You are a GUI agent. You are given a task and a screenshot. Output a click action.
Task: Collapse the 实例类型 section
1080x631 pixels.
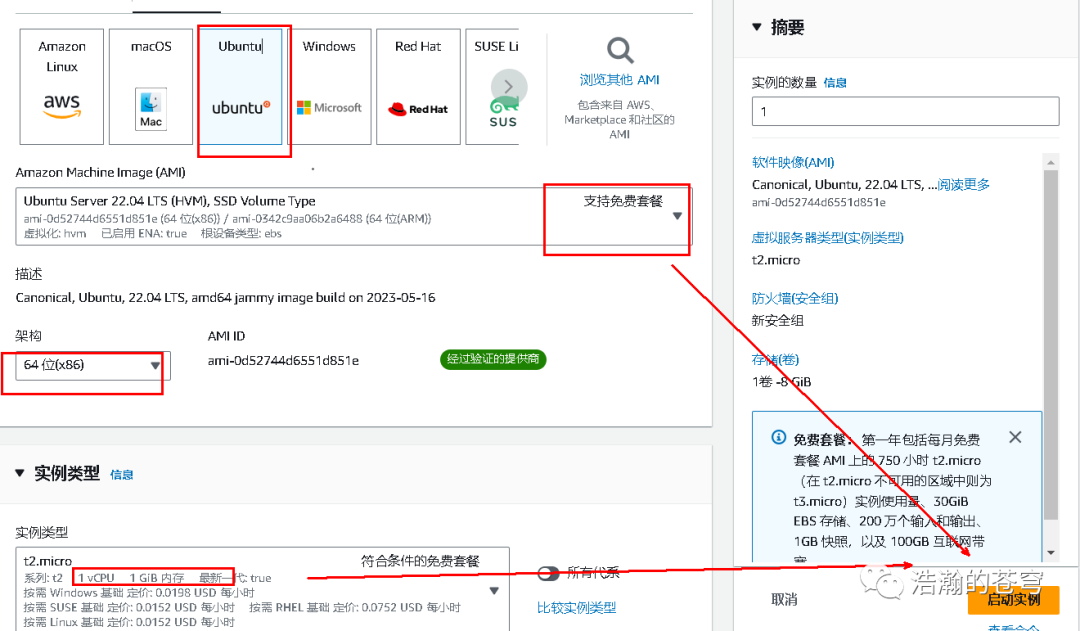click(20, 473)
